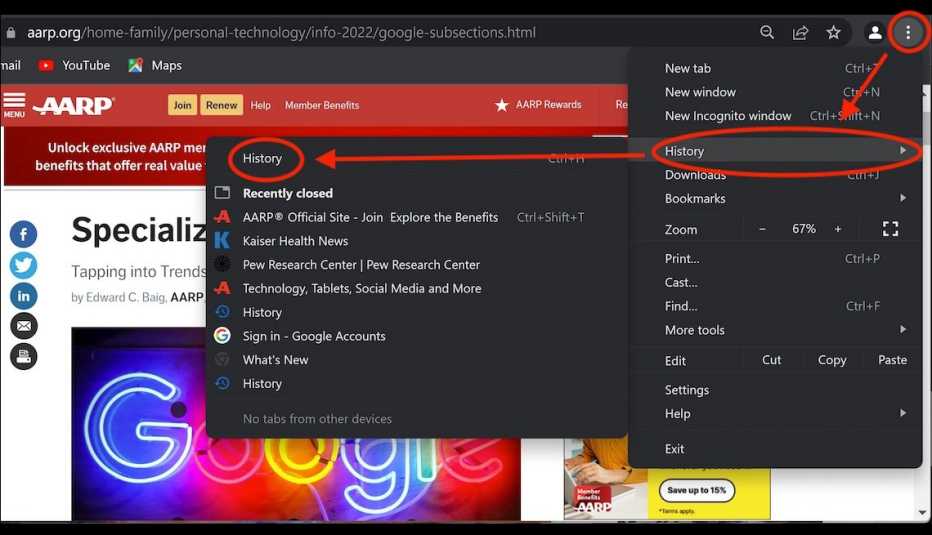
Task: Click the profile avatar icon
Action: pyautogui.click(x=874, y=32)
